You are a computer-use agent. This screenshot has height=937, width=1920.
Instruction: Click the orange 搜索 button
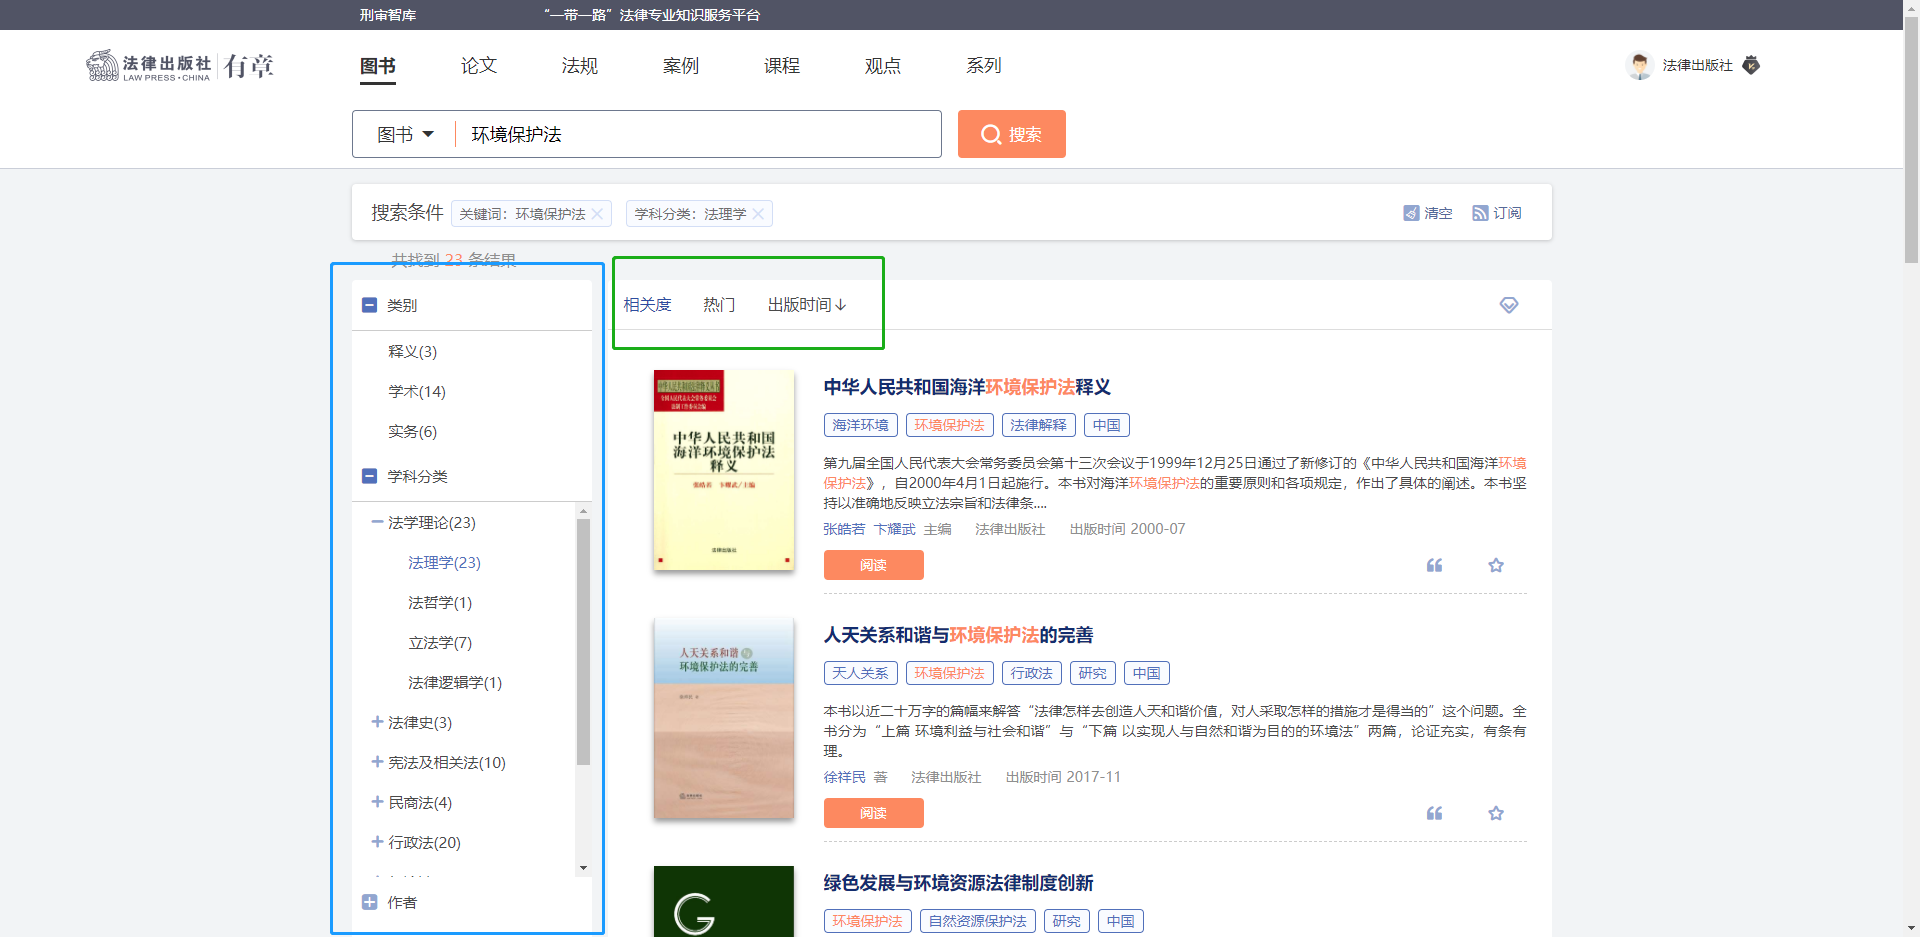pyautogui.click(x=1011, y=135)
